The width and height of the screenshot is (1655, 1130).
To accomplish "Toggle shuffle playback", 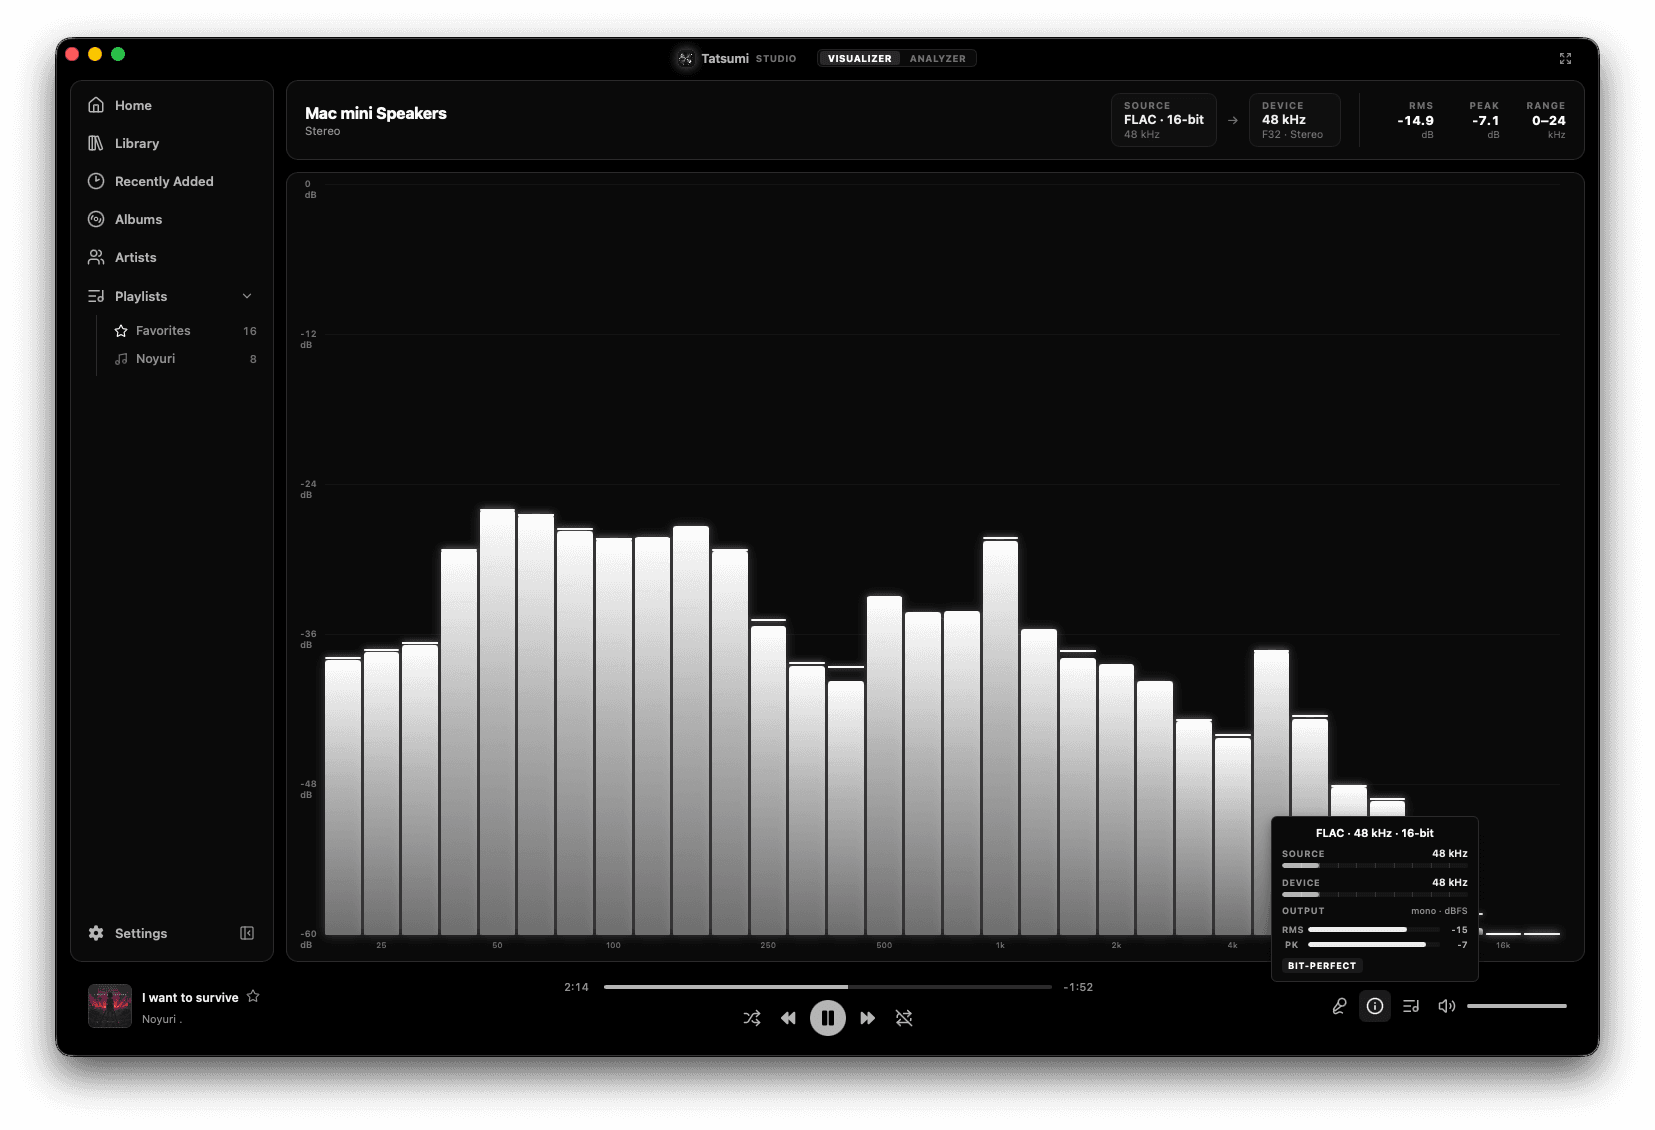I will coord(752,1018).
